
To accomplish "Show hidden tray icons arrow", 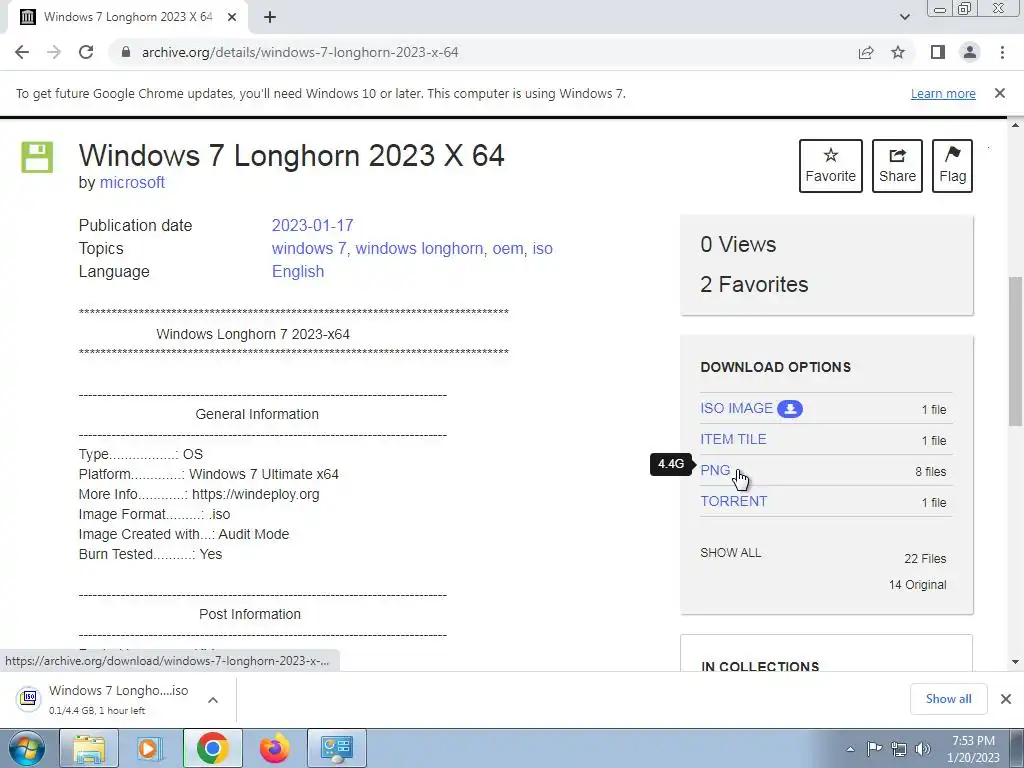I will click(850, 749).
